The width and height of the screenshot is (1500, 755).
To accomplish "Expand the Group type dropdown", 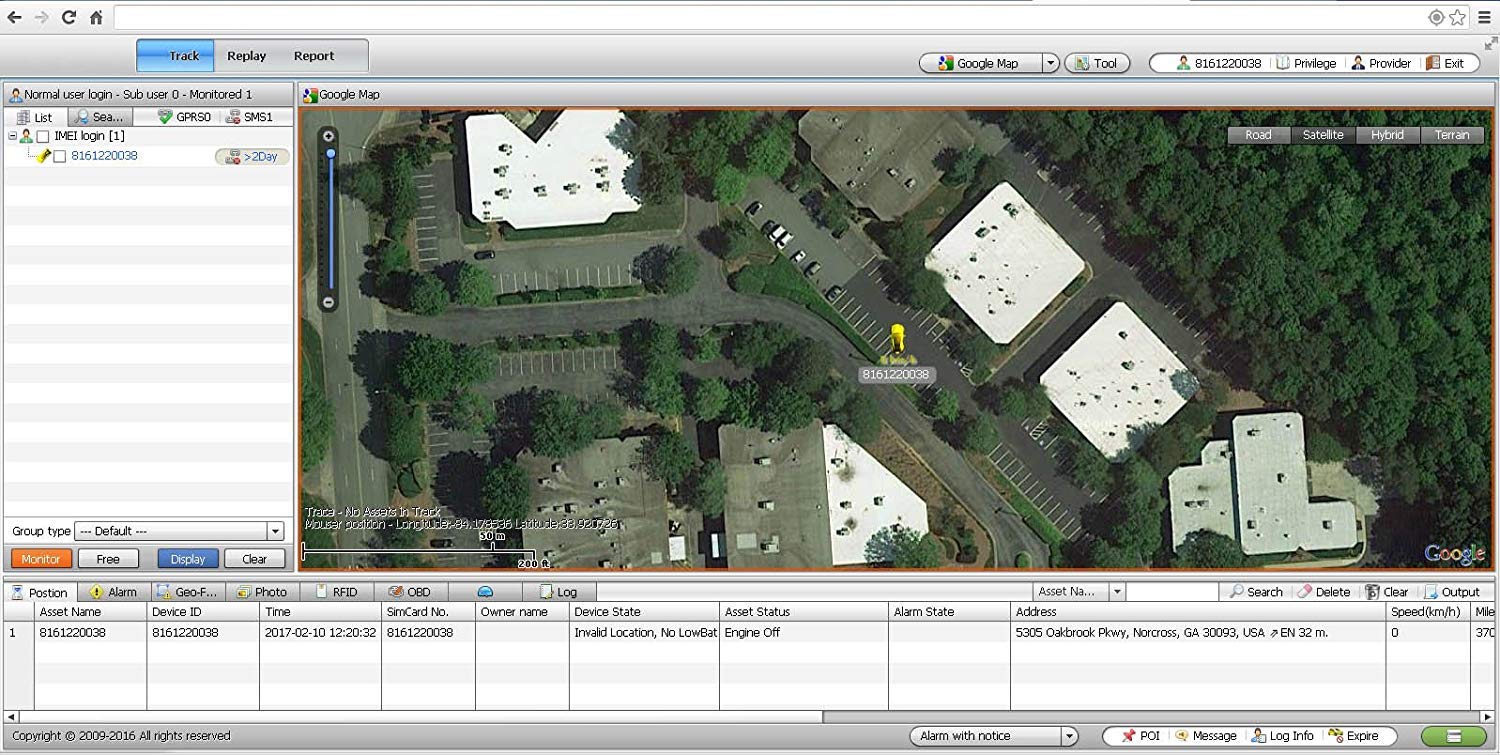I will click(275, 531).
